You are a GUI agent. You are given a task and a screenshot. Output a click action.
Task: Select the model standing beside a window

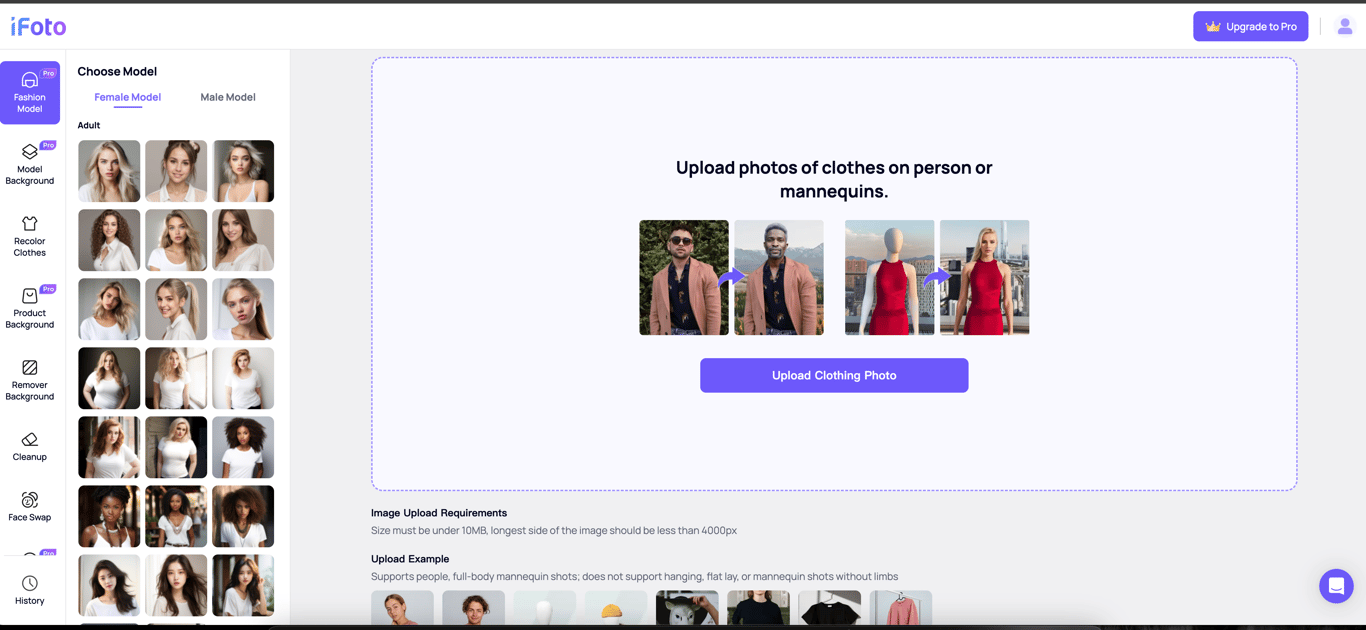pyautogui.click(x=176, y=378)
